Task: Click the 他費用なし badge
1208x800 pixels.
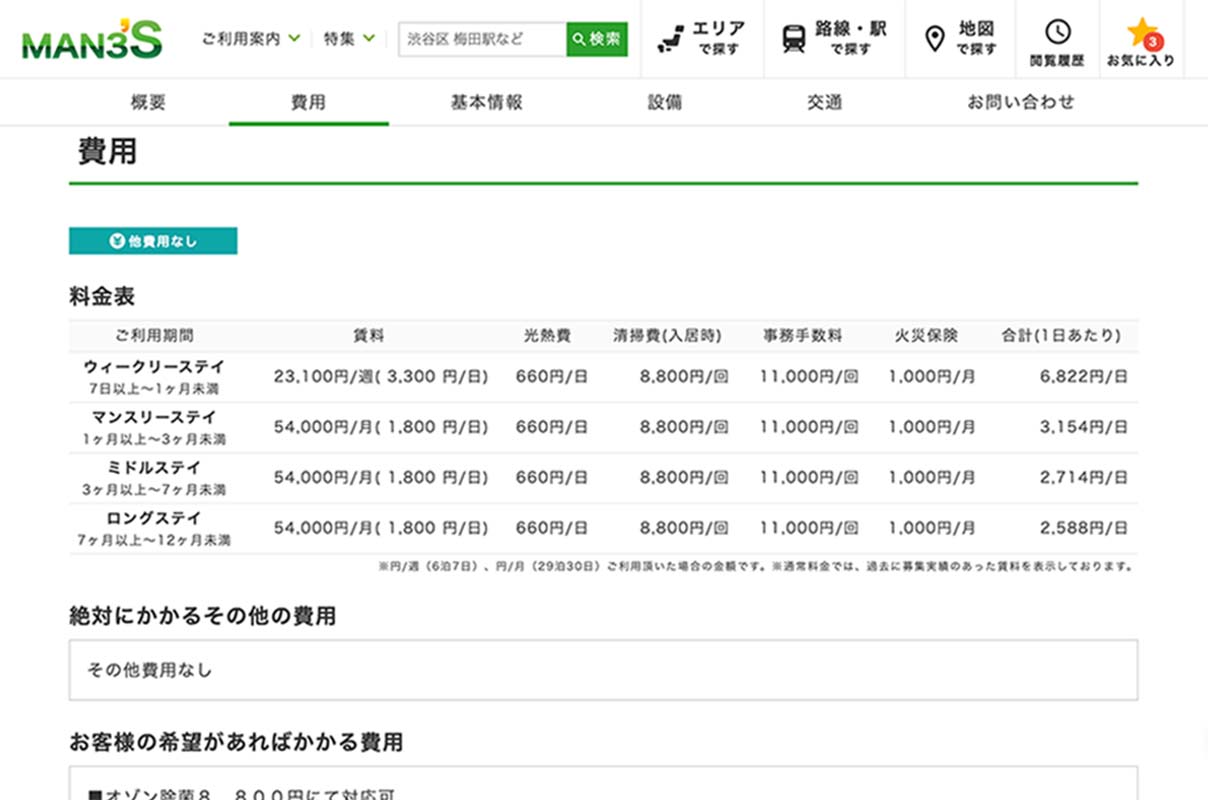Action: point(153,241)
